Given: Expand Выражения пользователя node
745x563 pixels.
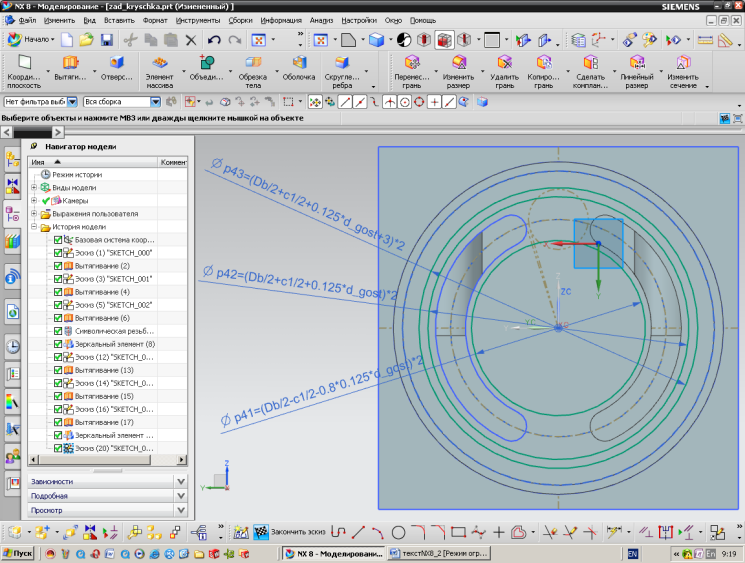Looking at the screenshot, I should point(34,214).
